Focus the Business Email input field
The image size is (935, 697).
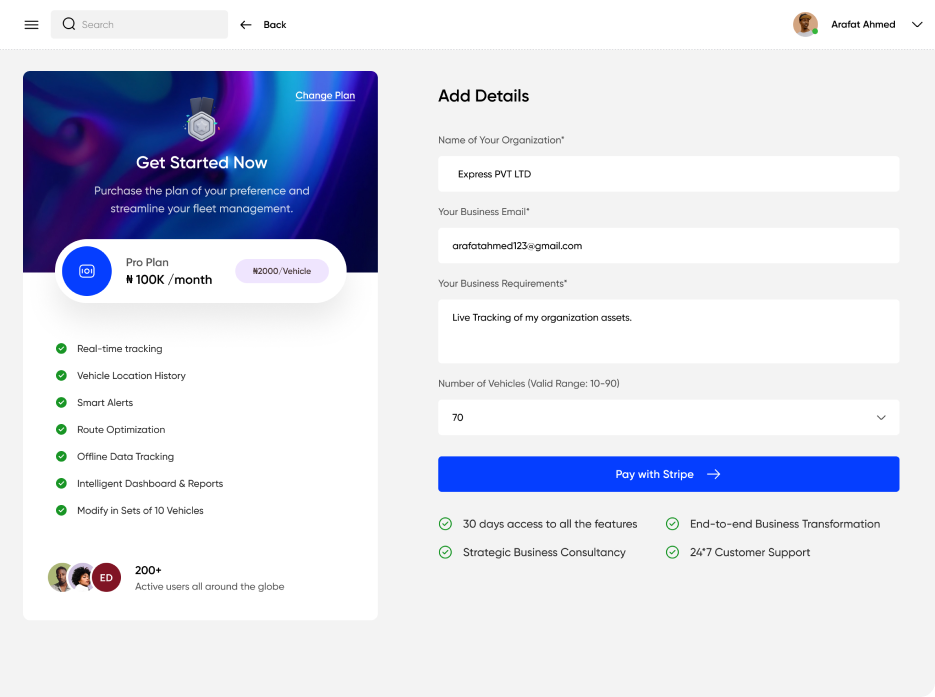668,246
